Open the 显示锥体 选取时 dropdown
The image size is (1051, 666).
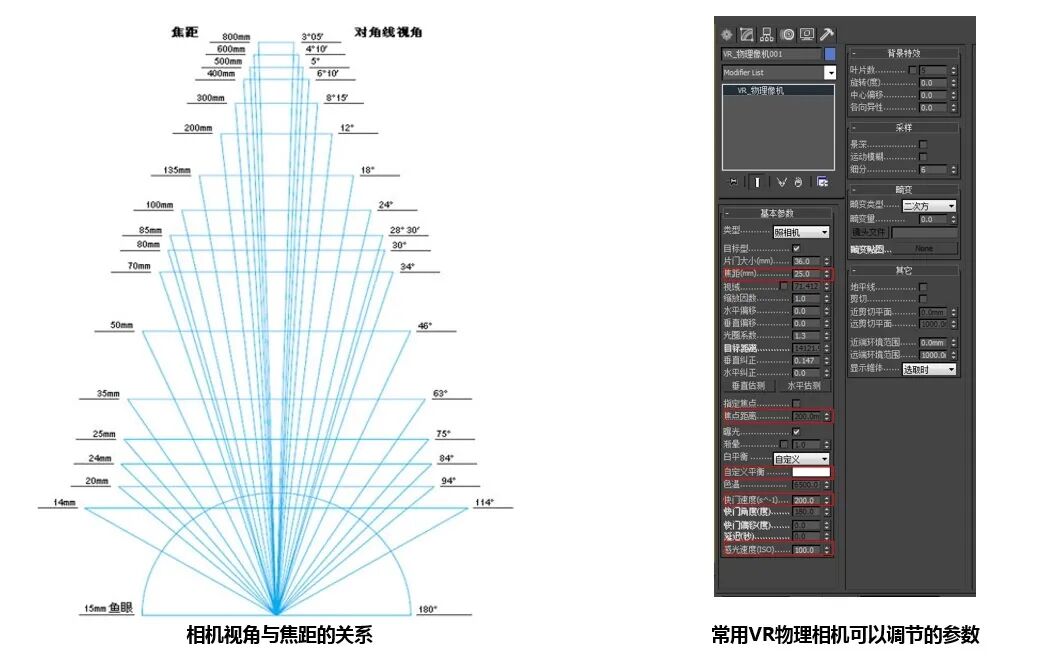point(929,369)
